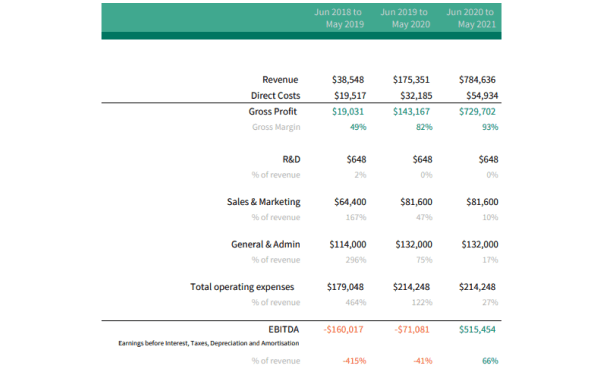Click Direct Costs value $32,185
The height and width of the screenshot is (371, 600).
pyautogui.click(x=416, y=96)
